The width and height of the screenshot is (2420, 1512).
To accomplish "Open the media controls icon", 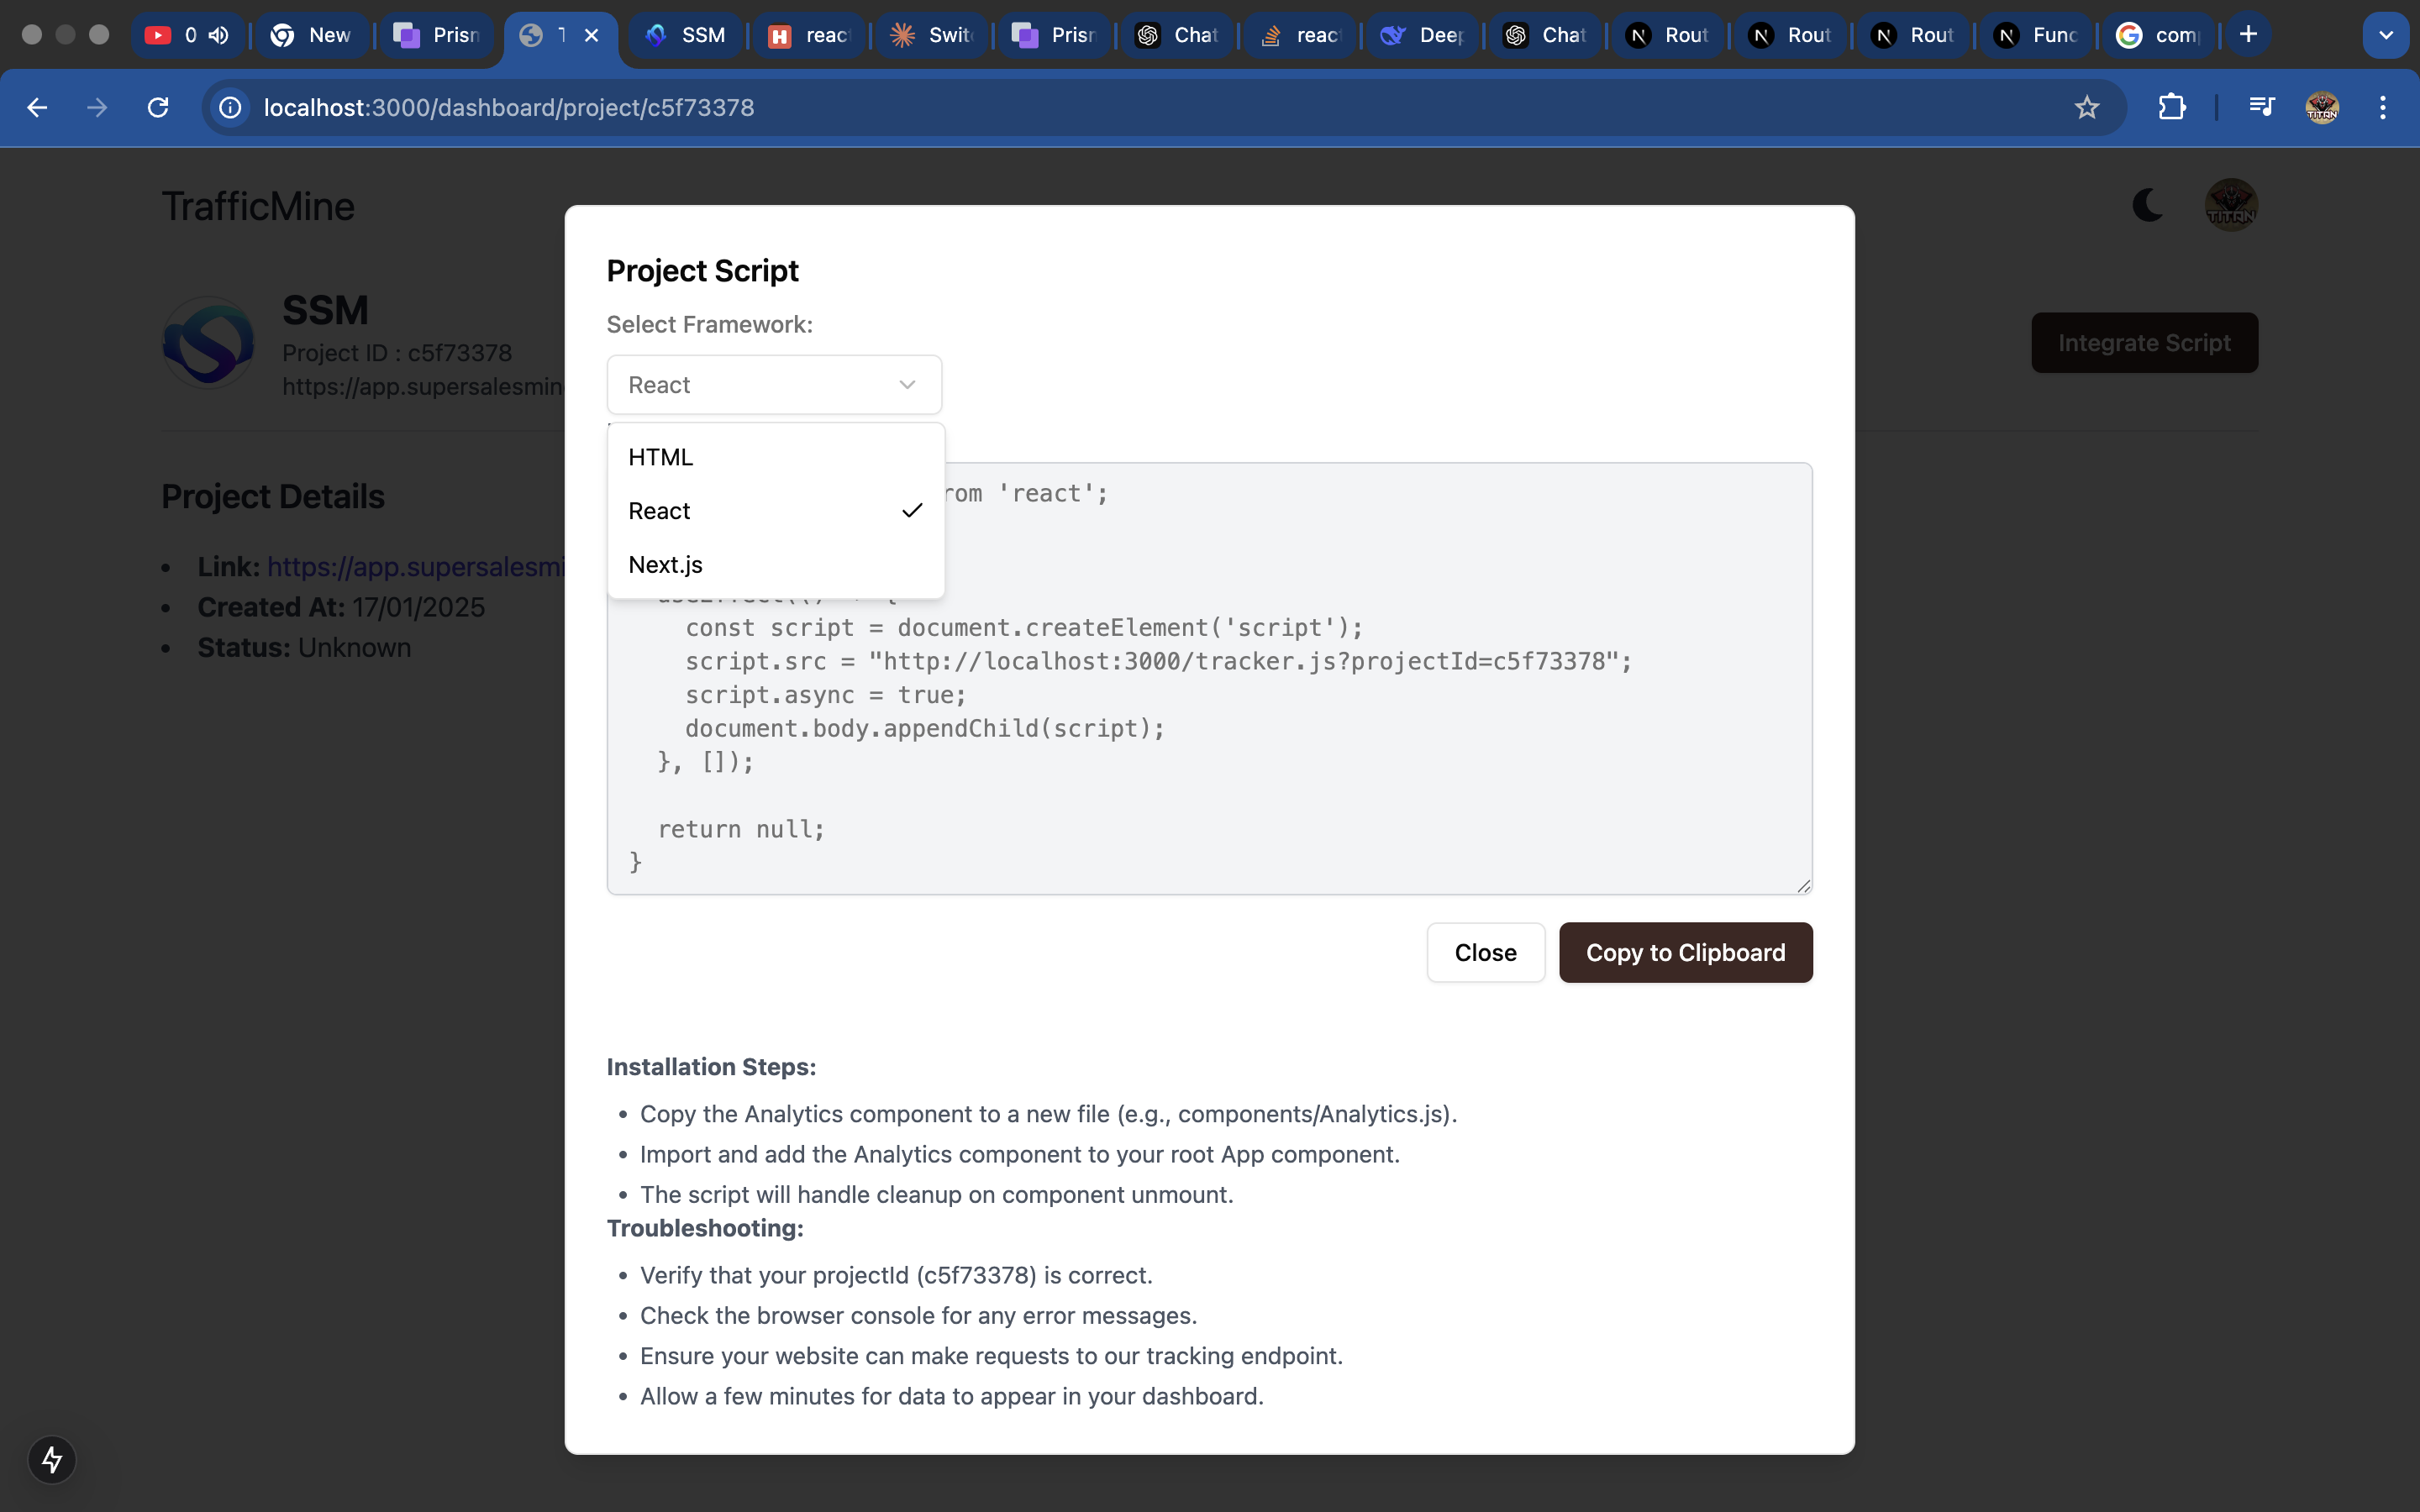I will [2261, 107].
